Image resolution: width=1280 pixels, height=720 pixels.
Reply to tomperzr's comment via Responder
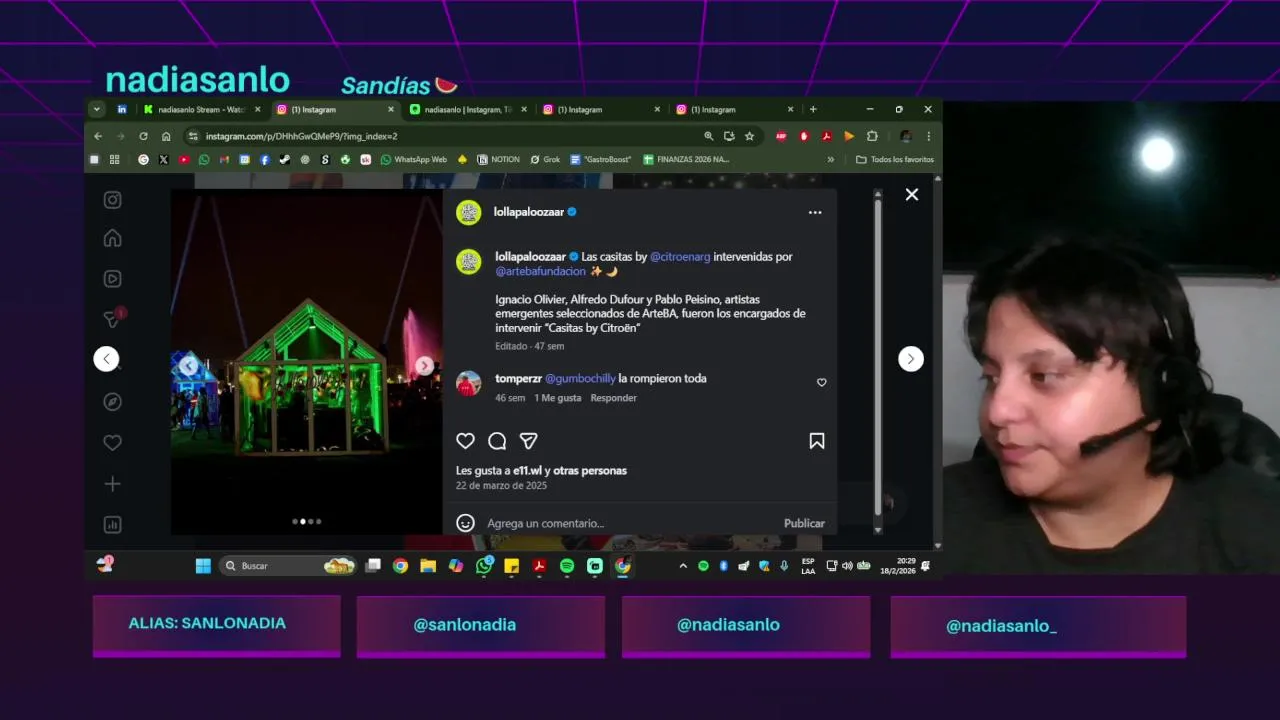pos(613,398)
